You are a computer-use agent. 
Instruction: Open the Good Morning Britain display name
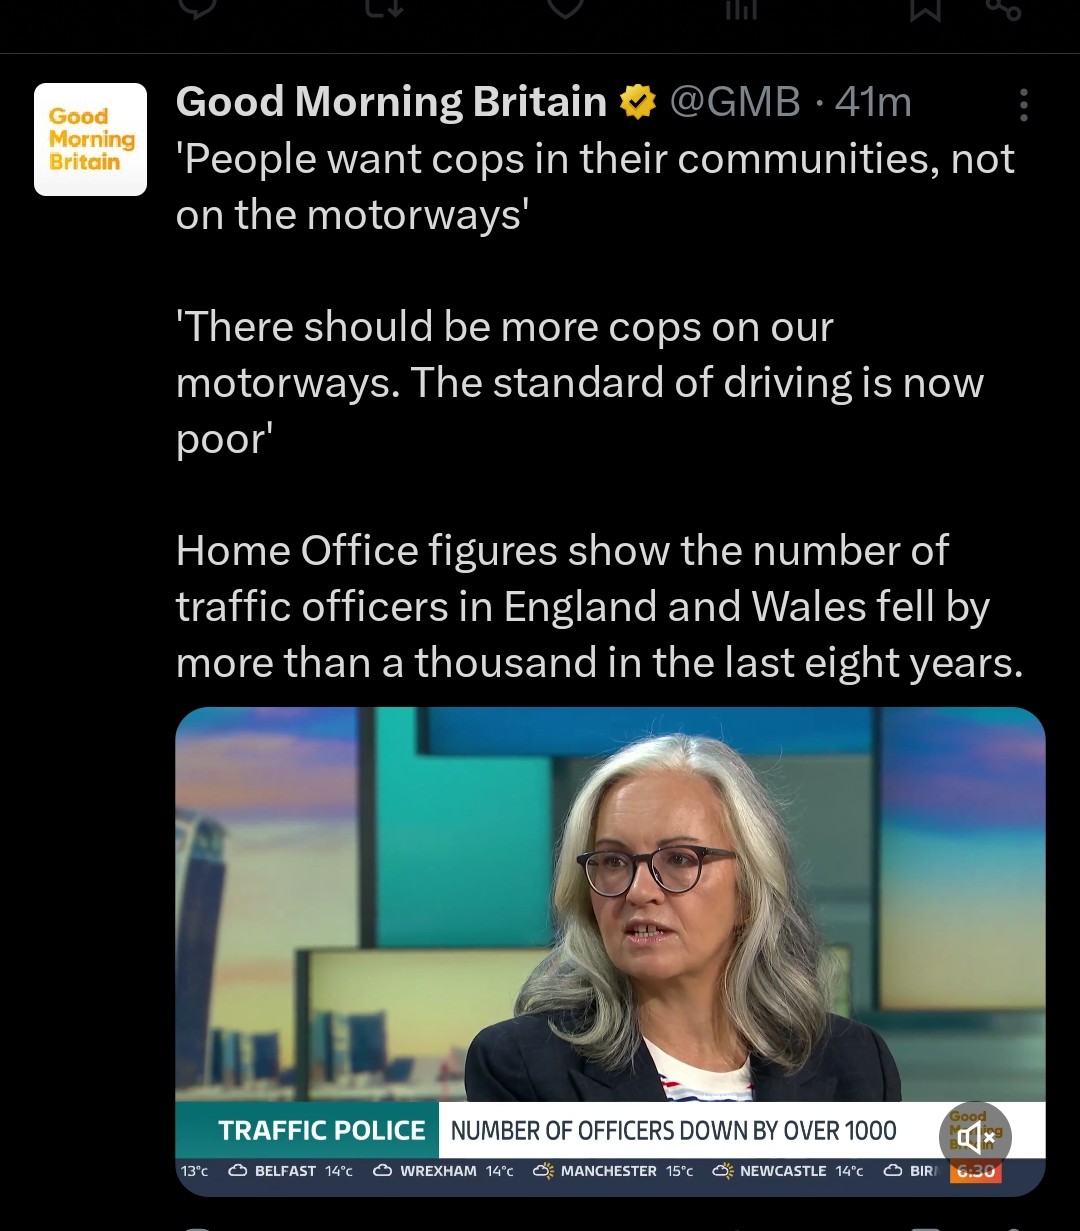click(x=391, y=102)
